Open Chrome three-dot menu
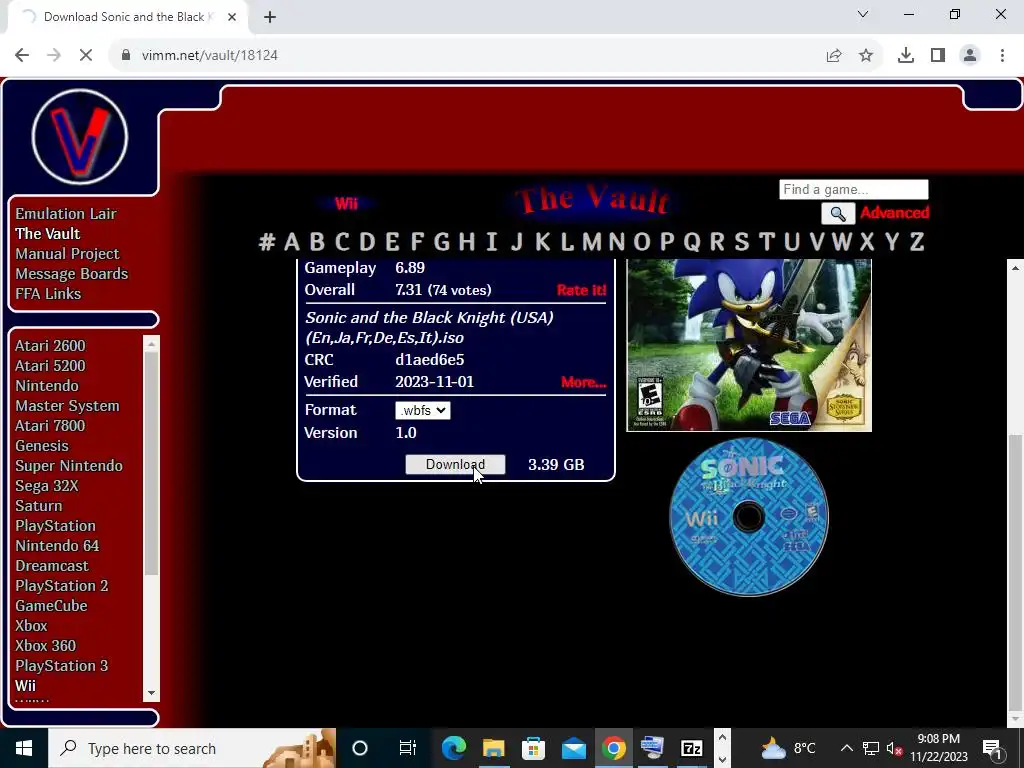The width and height of the screenshot is (1024, 768). (1002, 56)
